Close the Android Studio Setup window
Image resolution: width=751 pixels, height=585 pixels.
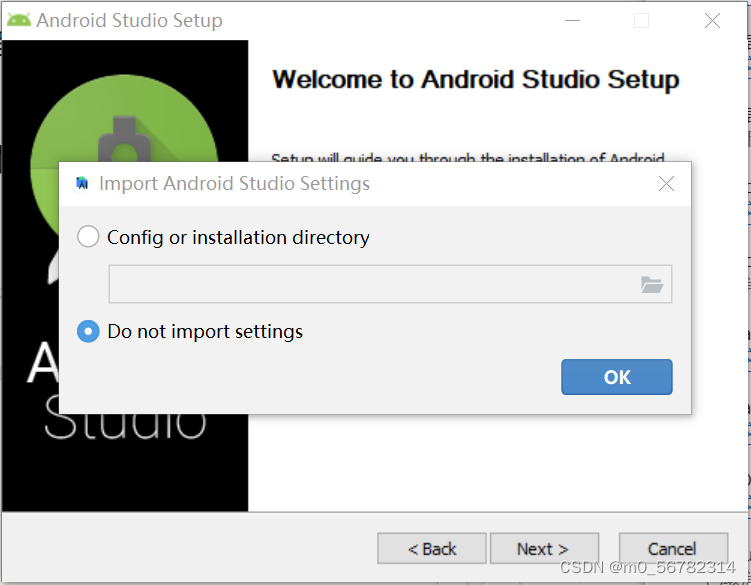click(x=712, y=21)
